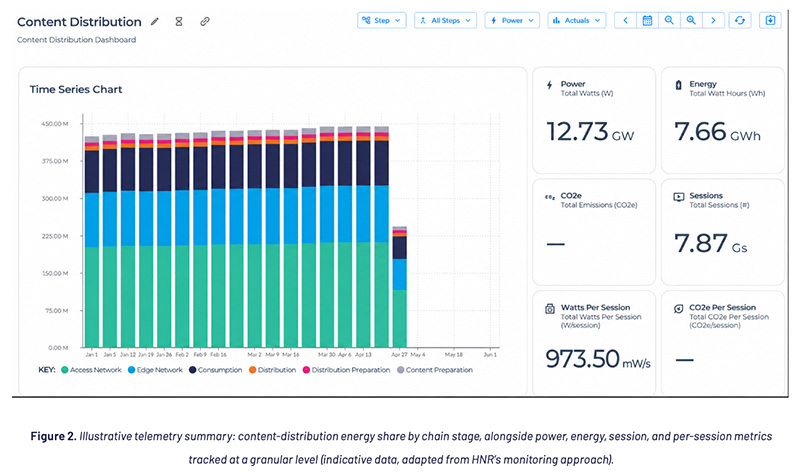This screenshot has height=472, width=800.
Task: Click the Jan 1 stacked bar
Action: [92, 242]
